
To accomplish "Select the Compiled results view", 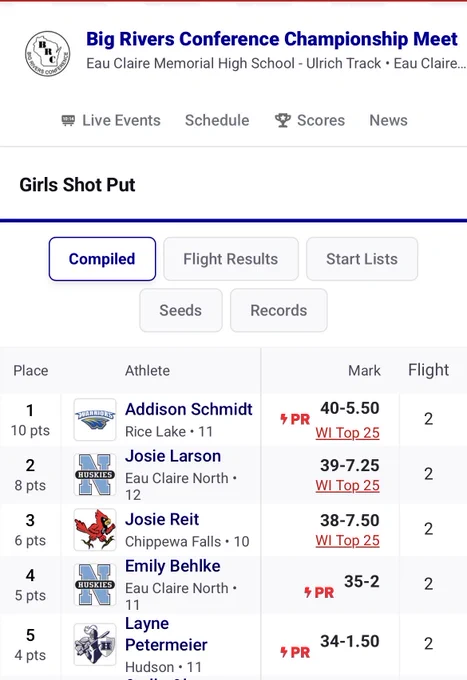I will coord(102,259).
